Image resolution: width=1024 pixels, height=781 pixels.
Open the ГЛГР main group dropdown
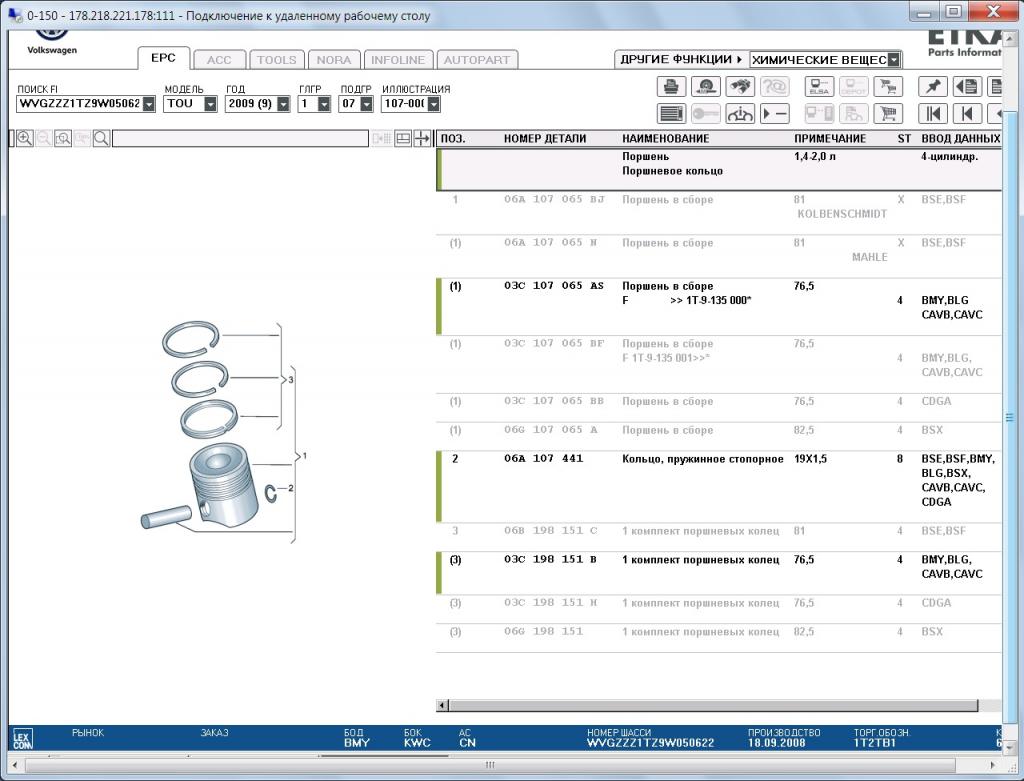pyautogui.click(x=324, y=104)
